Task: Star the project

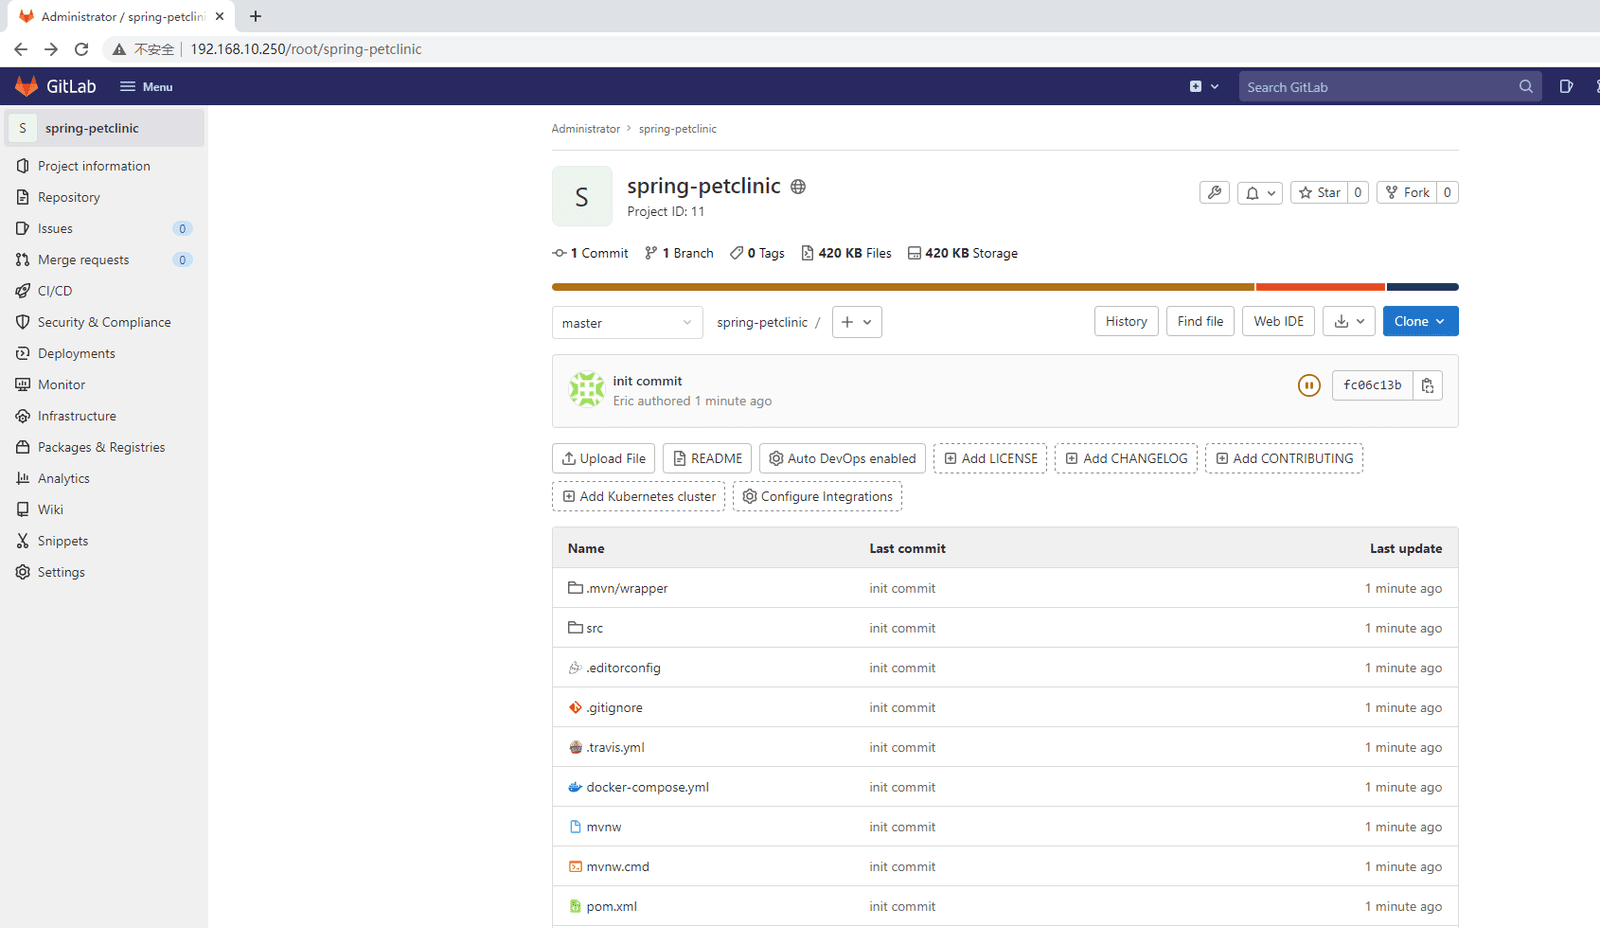Action: tap(1319, 193)
